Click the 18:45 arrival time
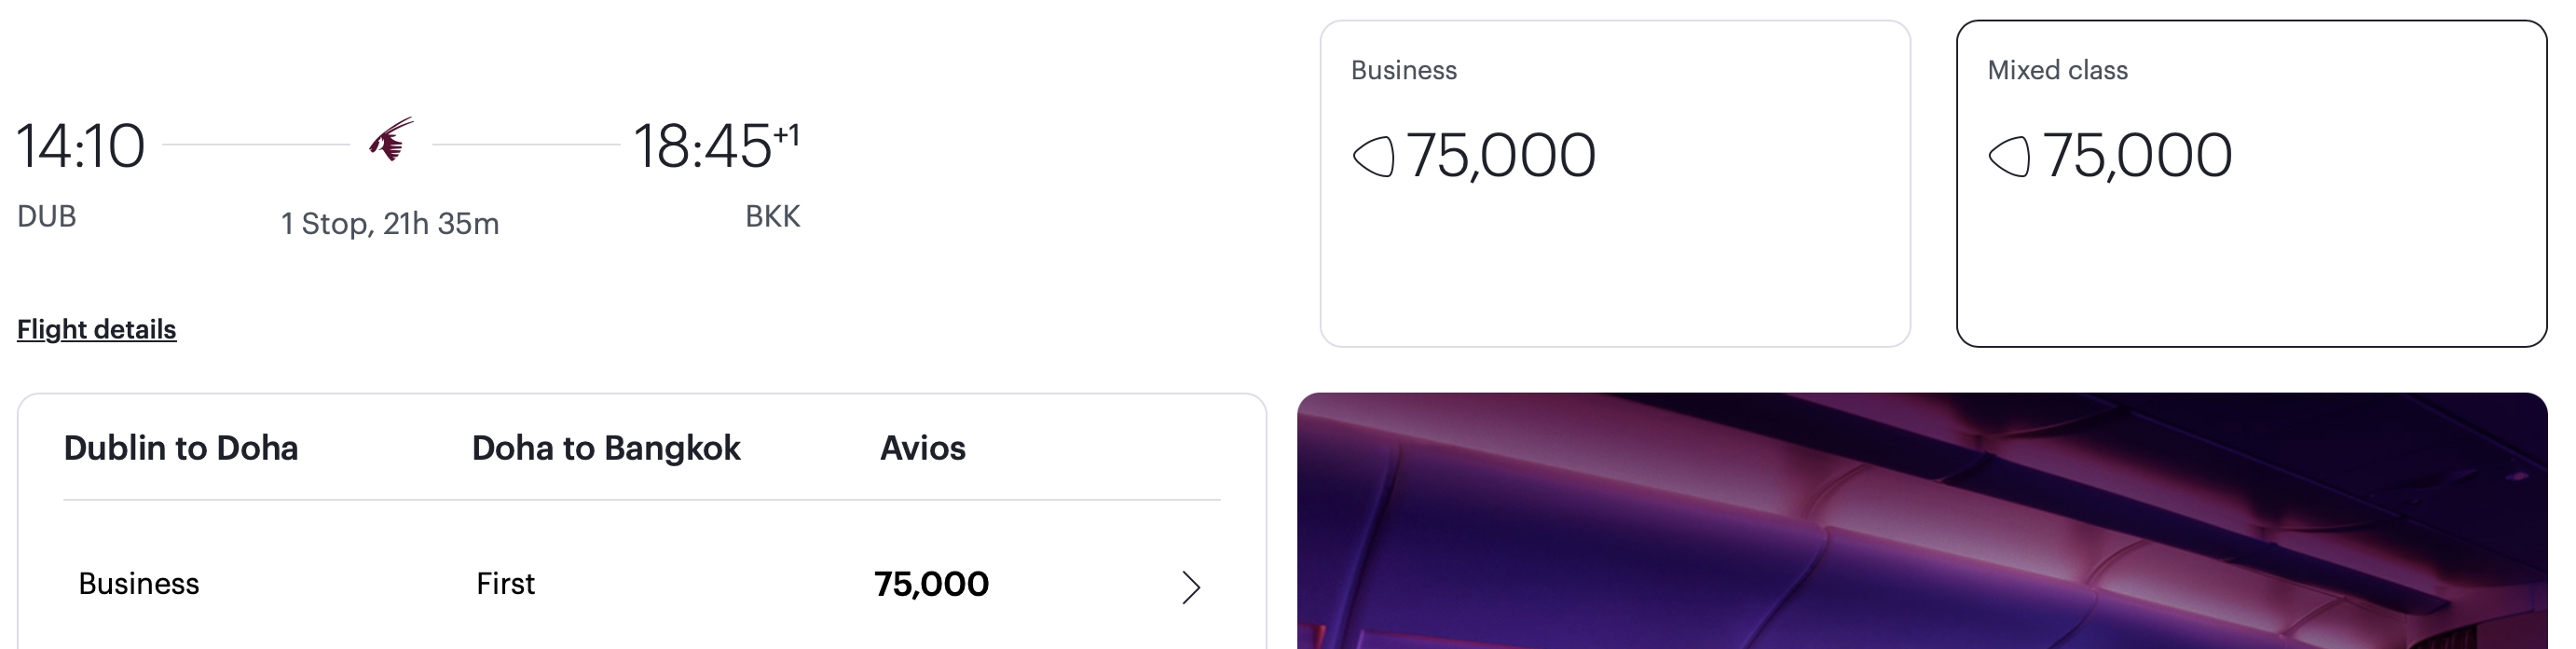This screenshot has width=2576, height=649. point(702,146)
